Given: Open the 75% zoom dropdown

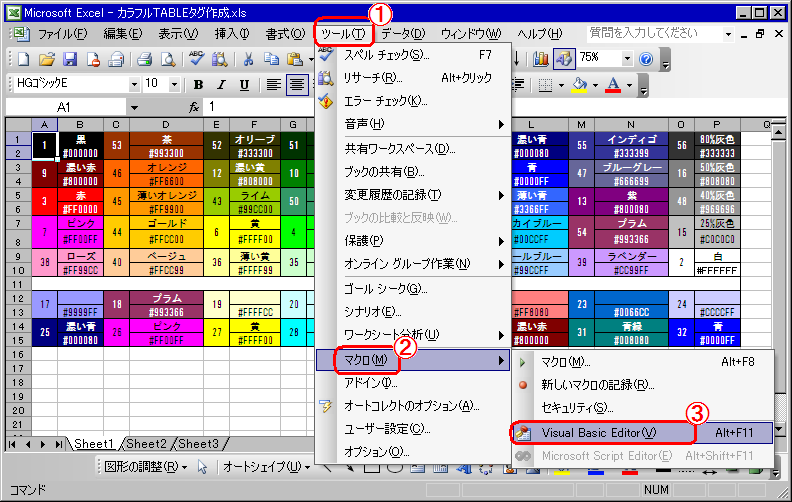Looking at the screenshot, I should coord(625,58).
